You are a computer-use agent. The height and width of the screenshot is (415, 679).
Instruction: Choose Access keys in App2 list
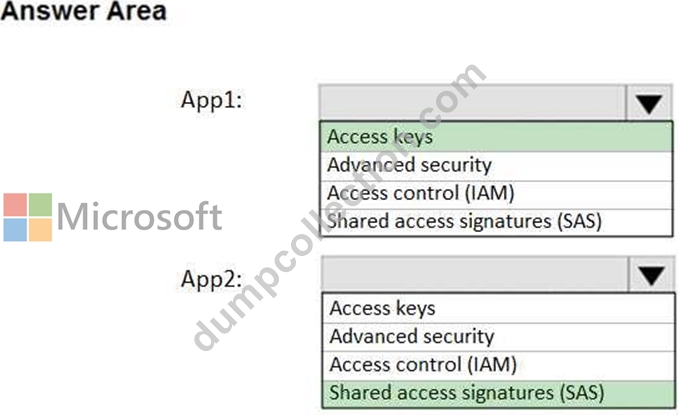498,308
